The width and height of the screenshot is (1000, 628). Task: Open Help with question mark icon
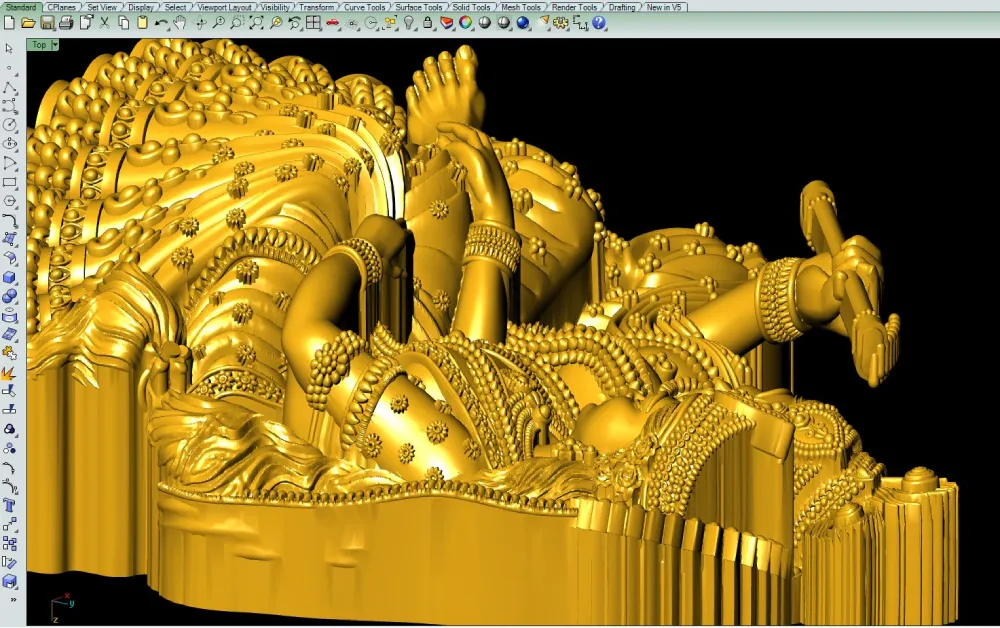[x=599, y=23]
